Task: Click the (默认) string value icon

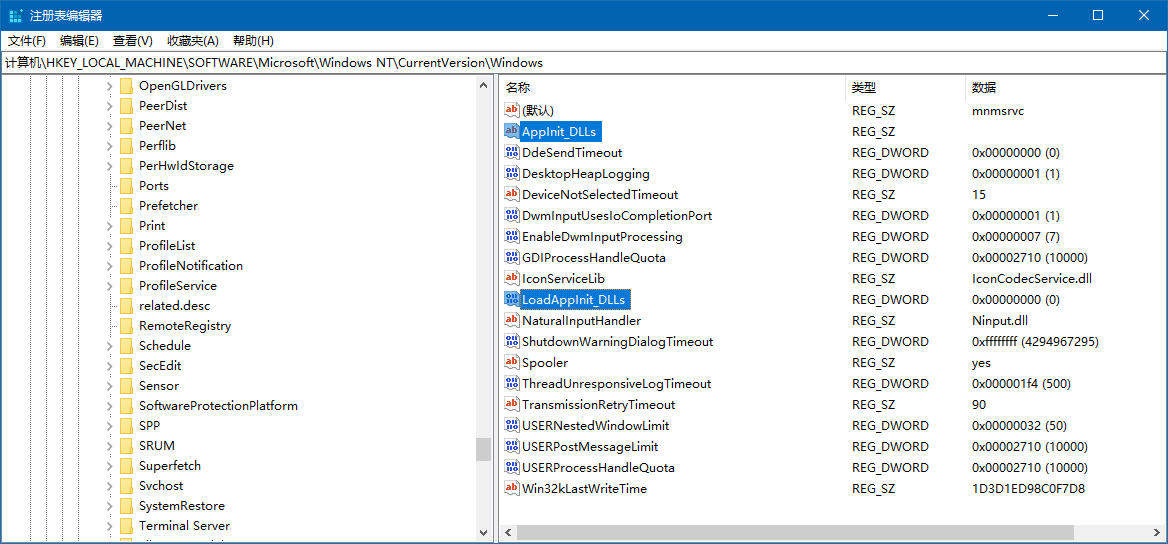Action: tap(512, 110)
